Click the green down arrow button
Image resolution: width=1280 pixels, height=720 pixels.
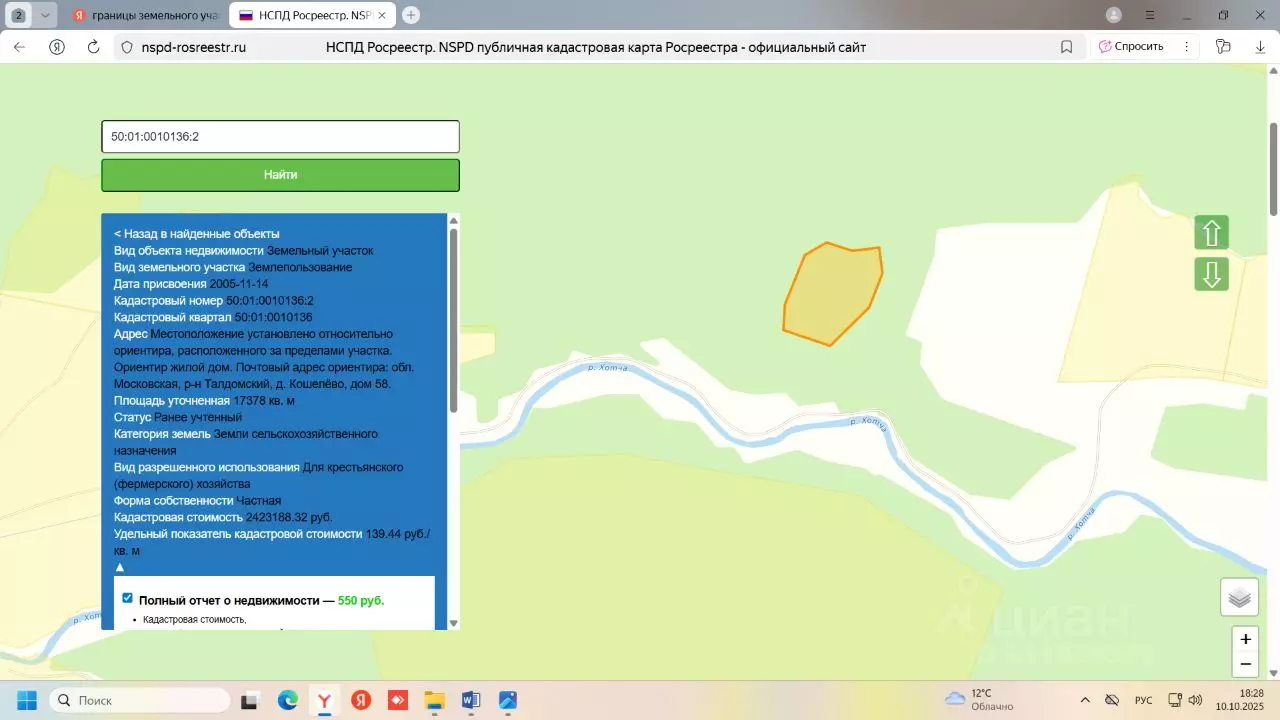click(1211, 274)
